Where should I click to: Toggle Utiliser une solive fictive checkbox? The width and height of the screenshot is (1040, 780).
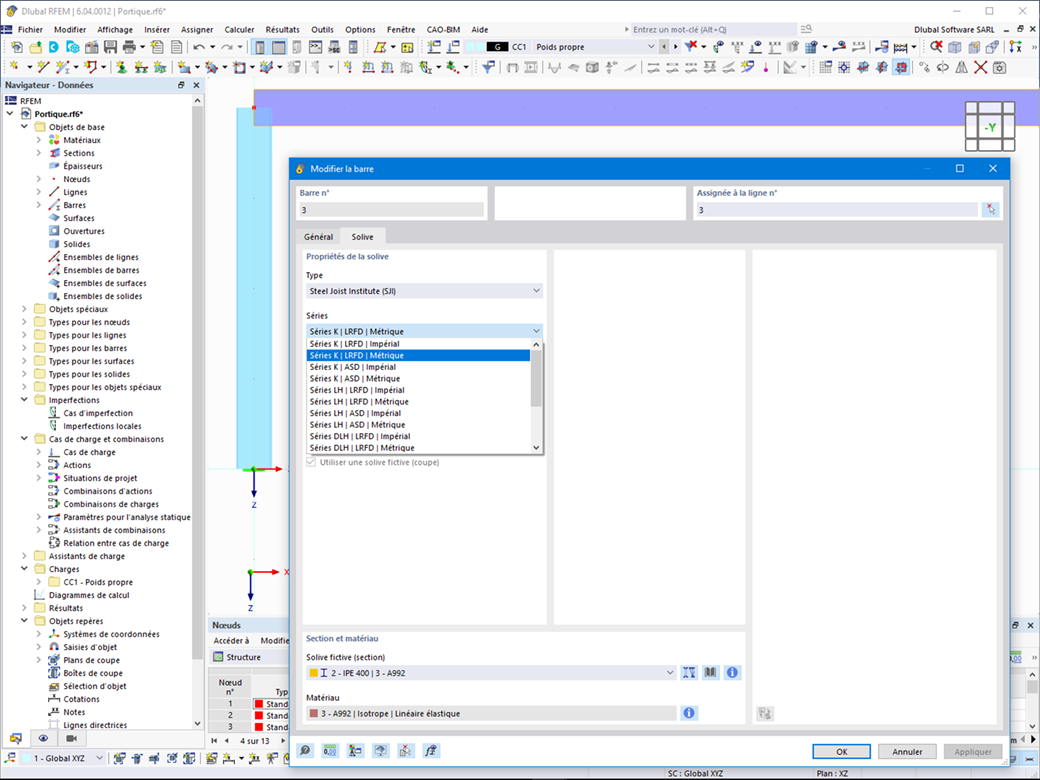click(311, 462)
